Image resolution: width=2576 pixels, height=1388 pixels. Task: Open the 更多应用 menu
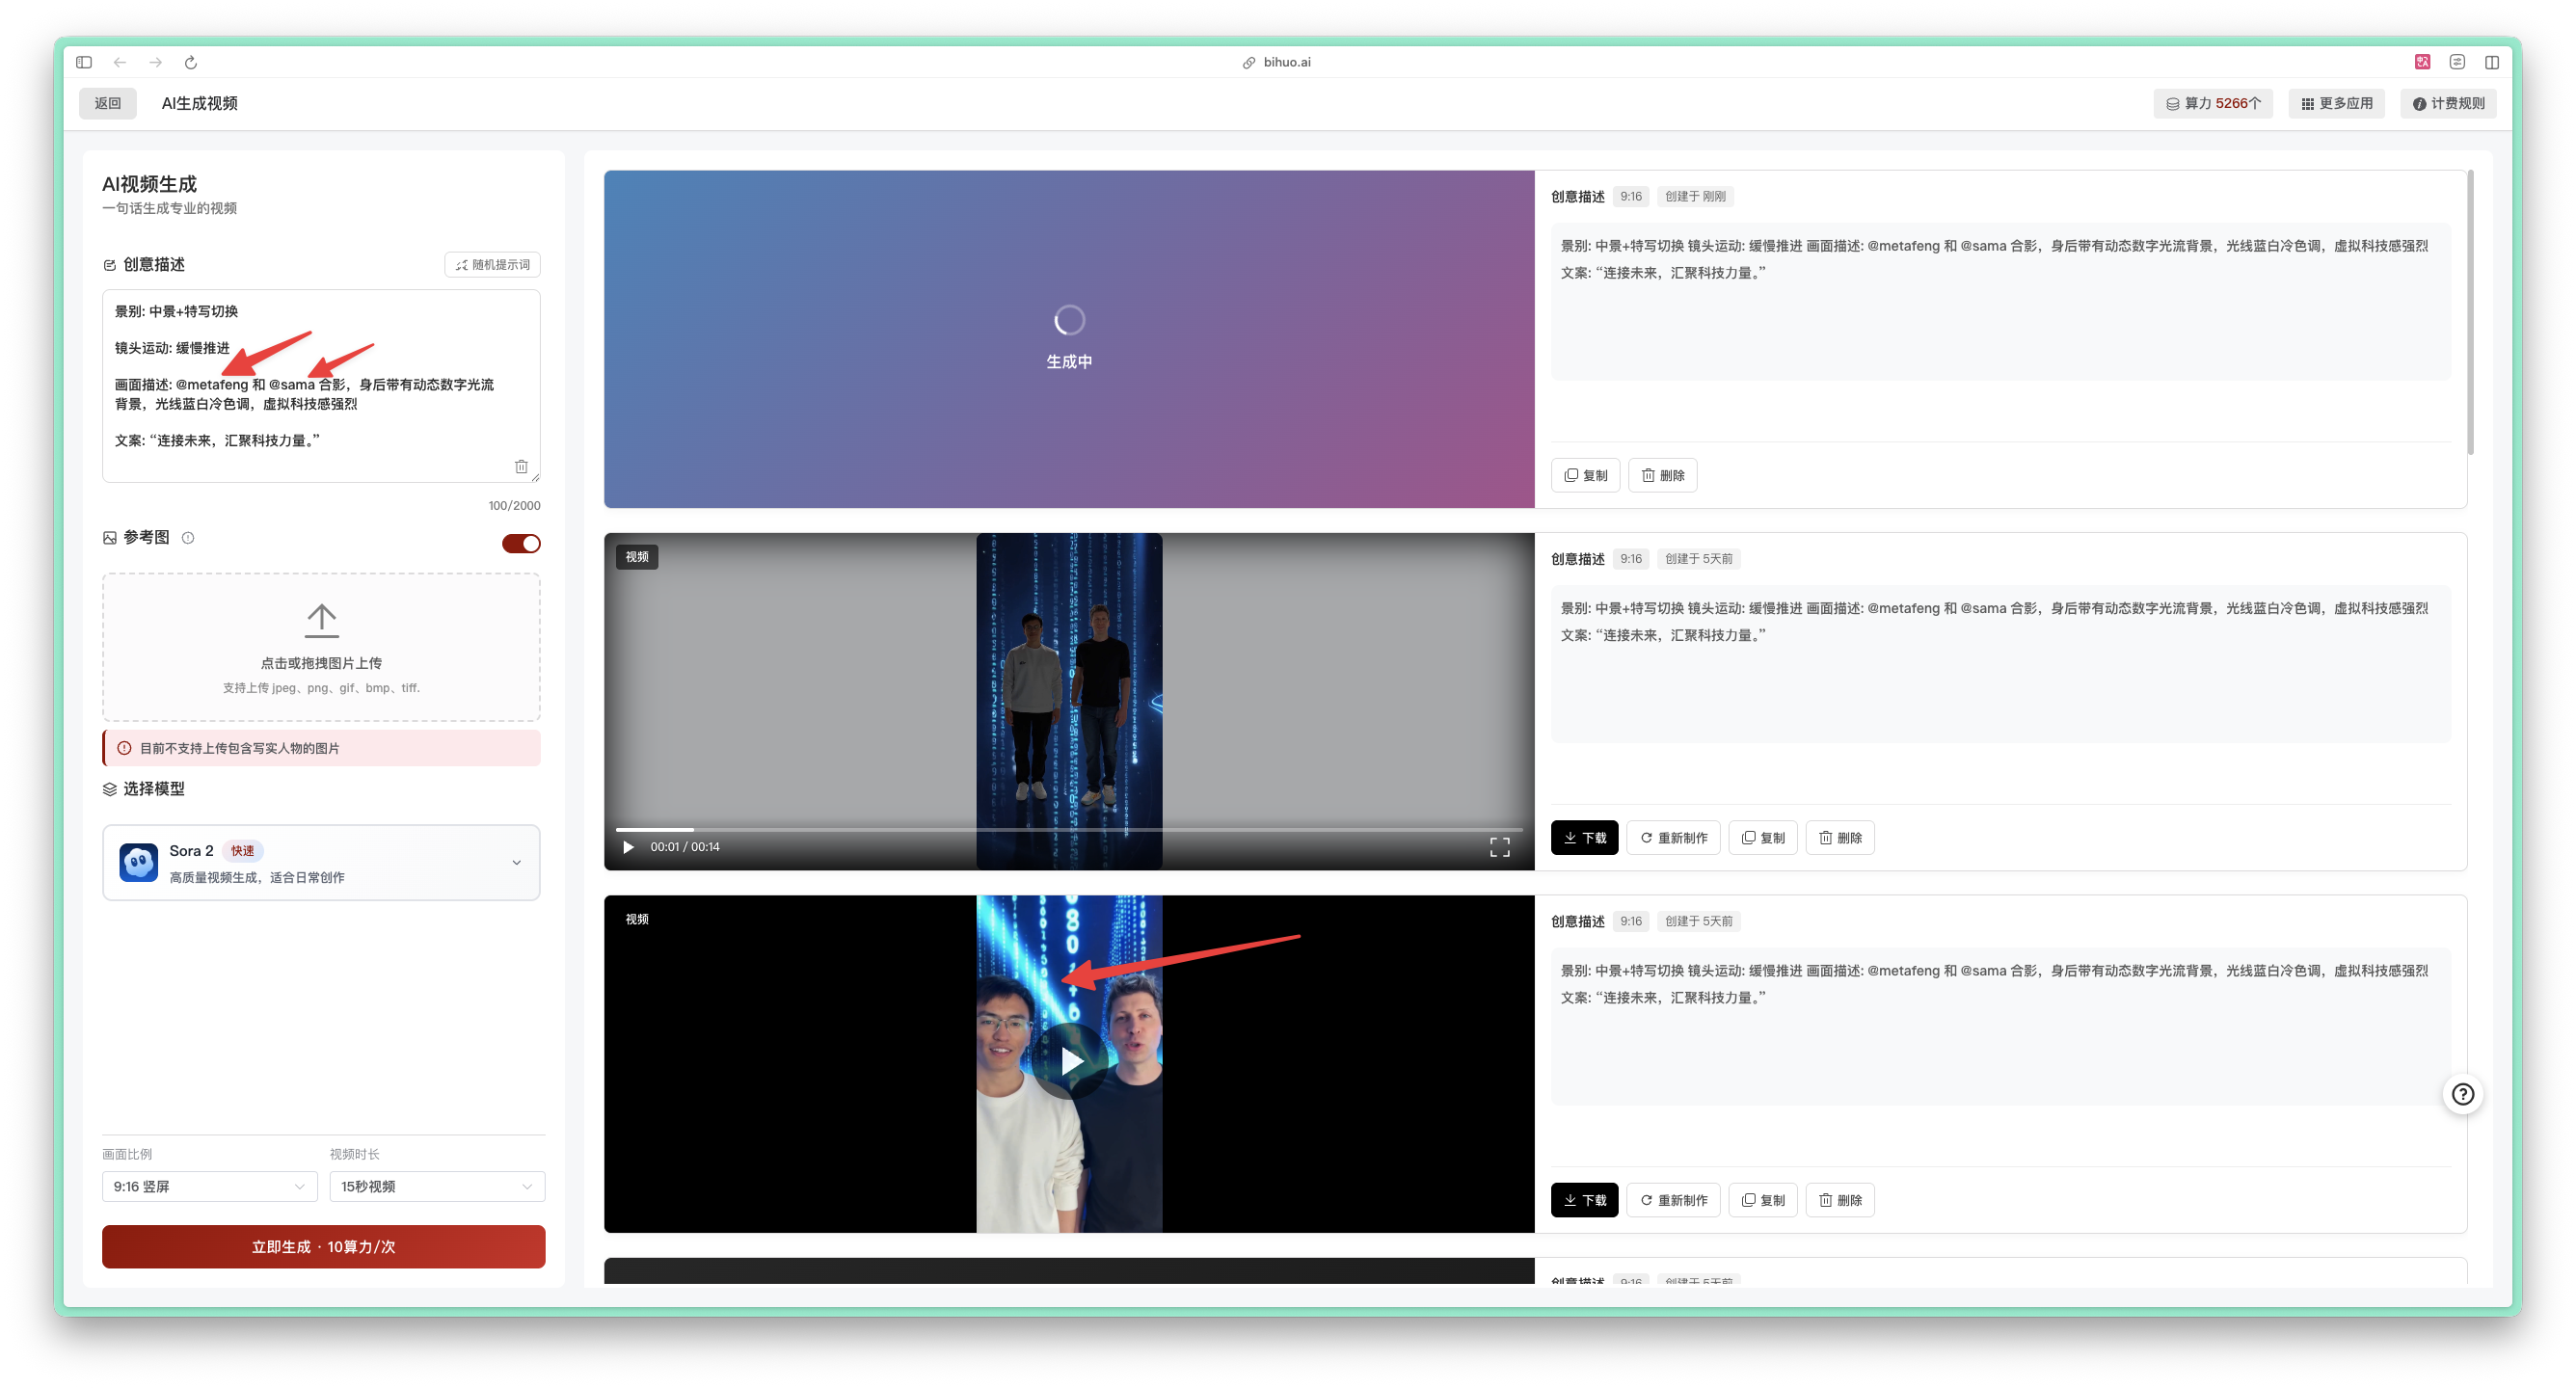2337,103
